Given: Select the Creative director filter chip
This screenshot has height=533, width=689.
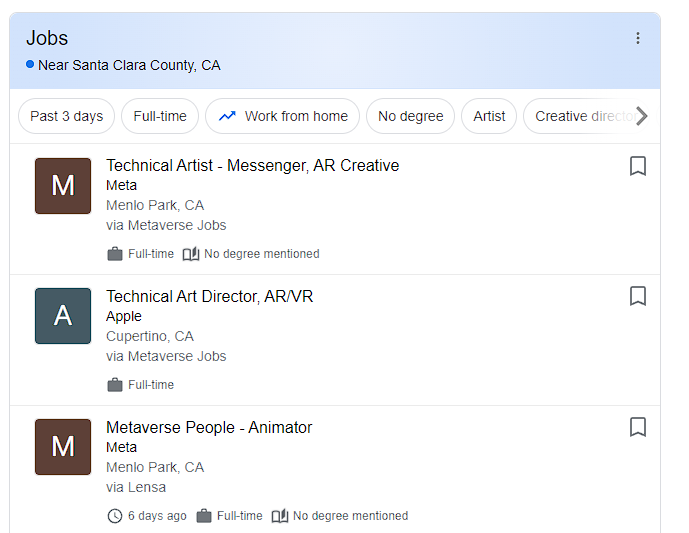Looking at the screenshot, I should [580, 116].
